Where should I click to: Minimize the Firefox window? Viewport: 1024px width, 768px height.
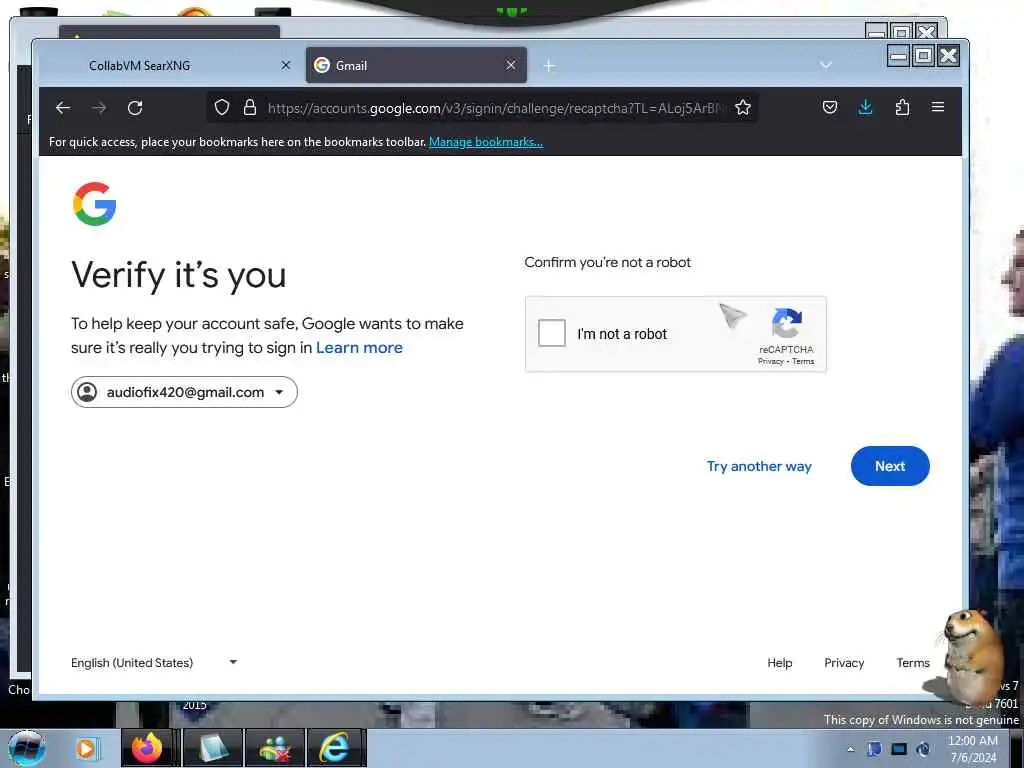click(x=899, y=56)
